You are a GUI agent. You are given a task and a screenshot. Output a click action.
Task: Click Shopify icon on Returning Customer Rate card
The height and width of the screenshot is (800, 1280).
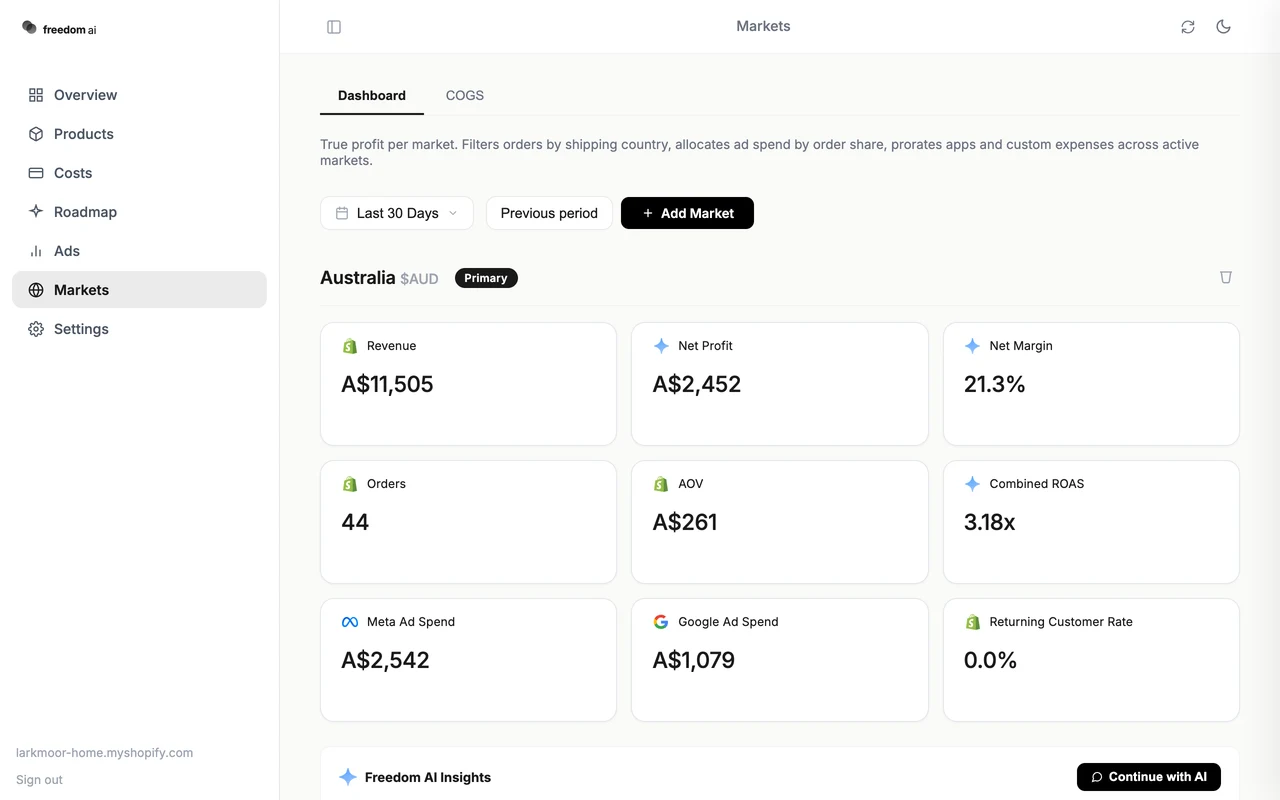tap(972, 622)
